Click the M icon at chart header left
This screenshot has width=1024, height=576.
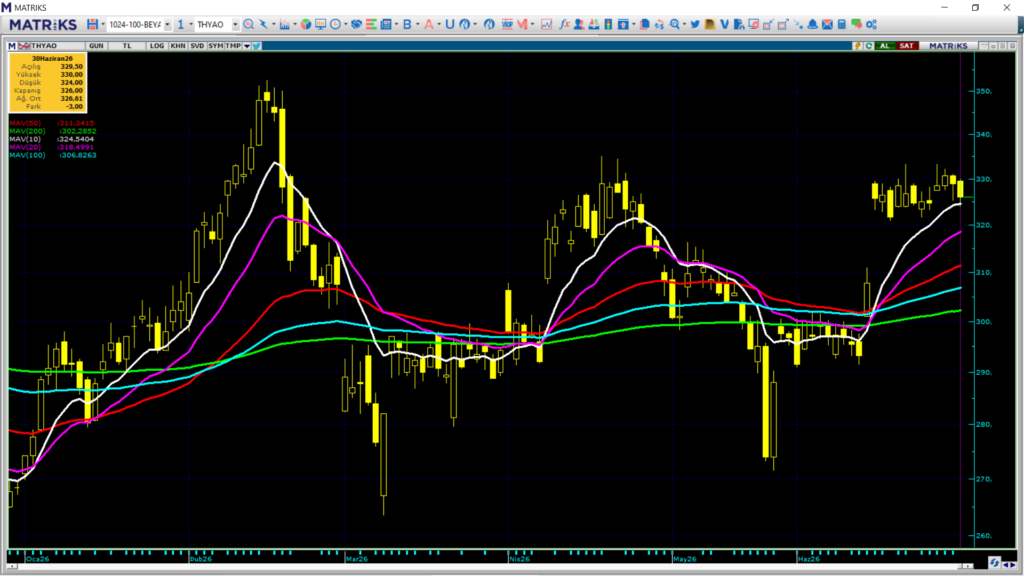[x=12, y=46]
